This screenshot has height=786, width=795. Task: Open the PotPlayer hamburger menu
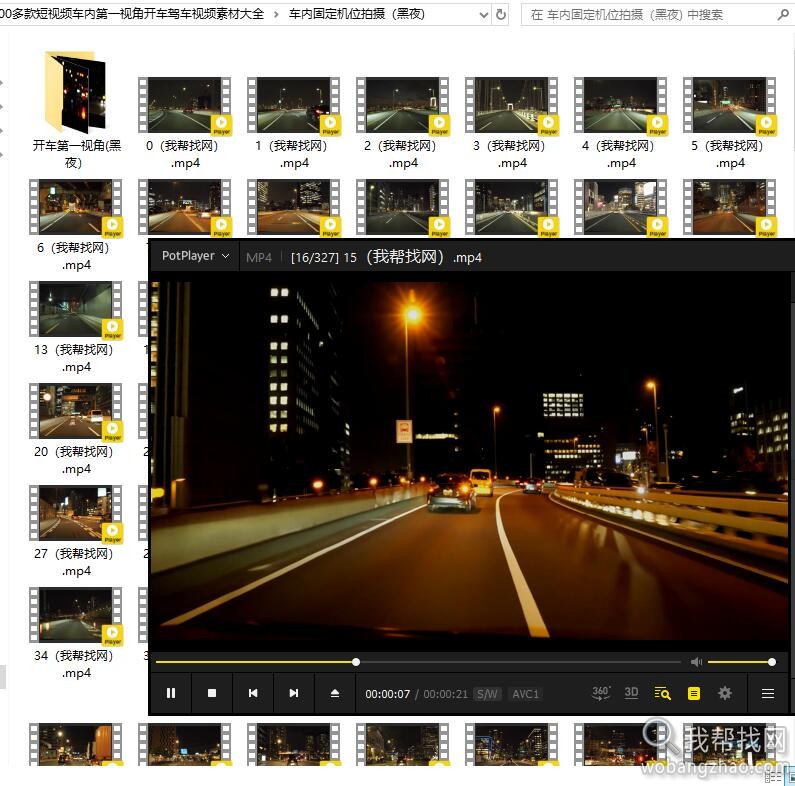tap(768, 693)
